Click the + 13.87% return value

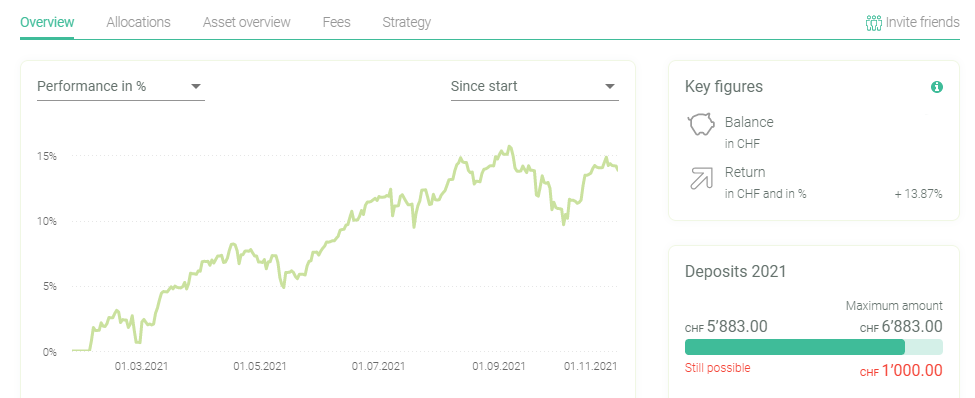coord(918,194)
